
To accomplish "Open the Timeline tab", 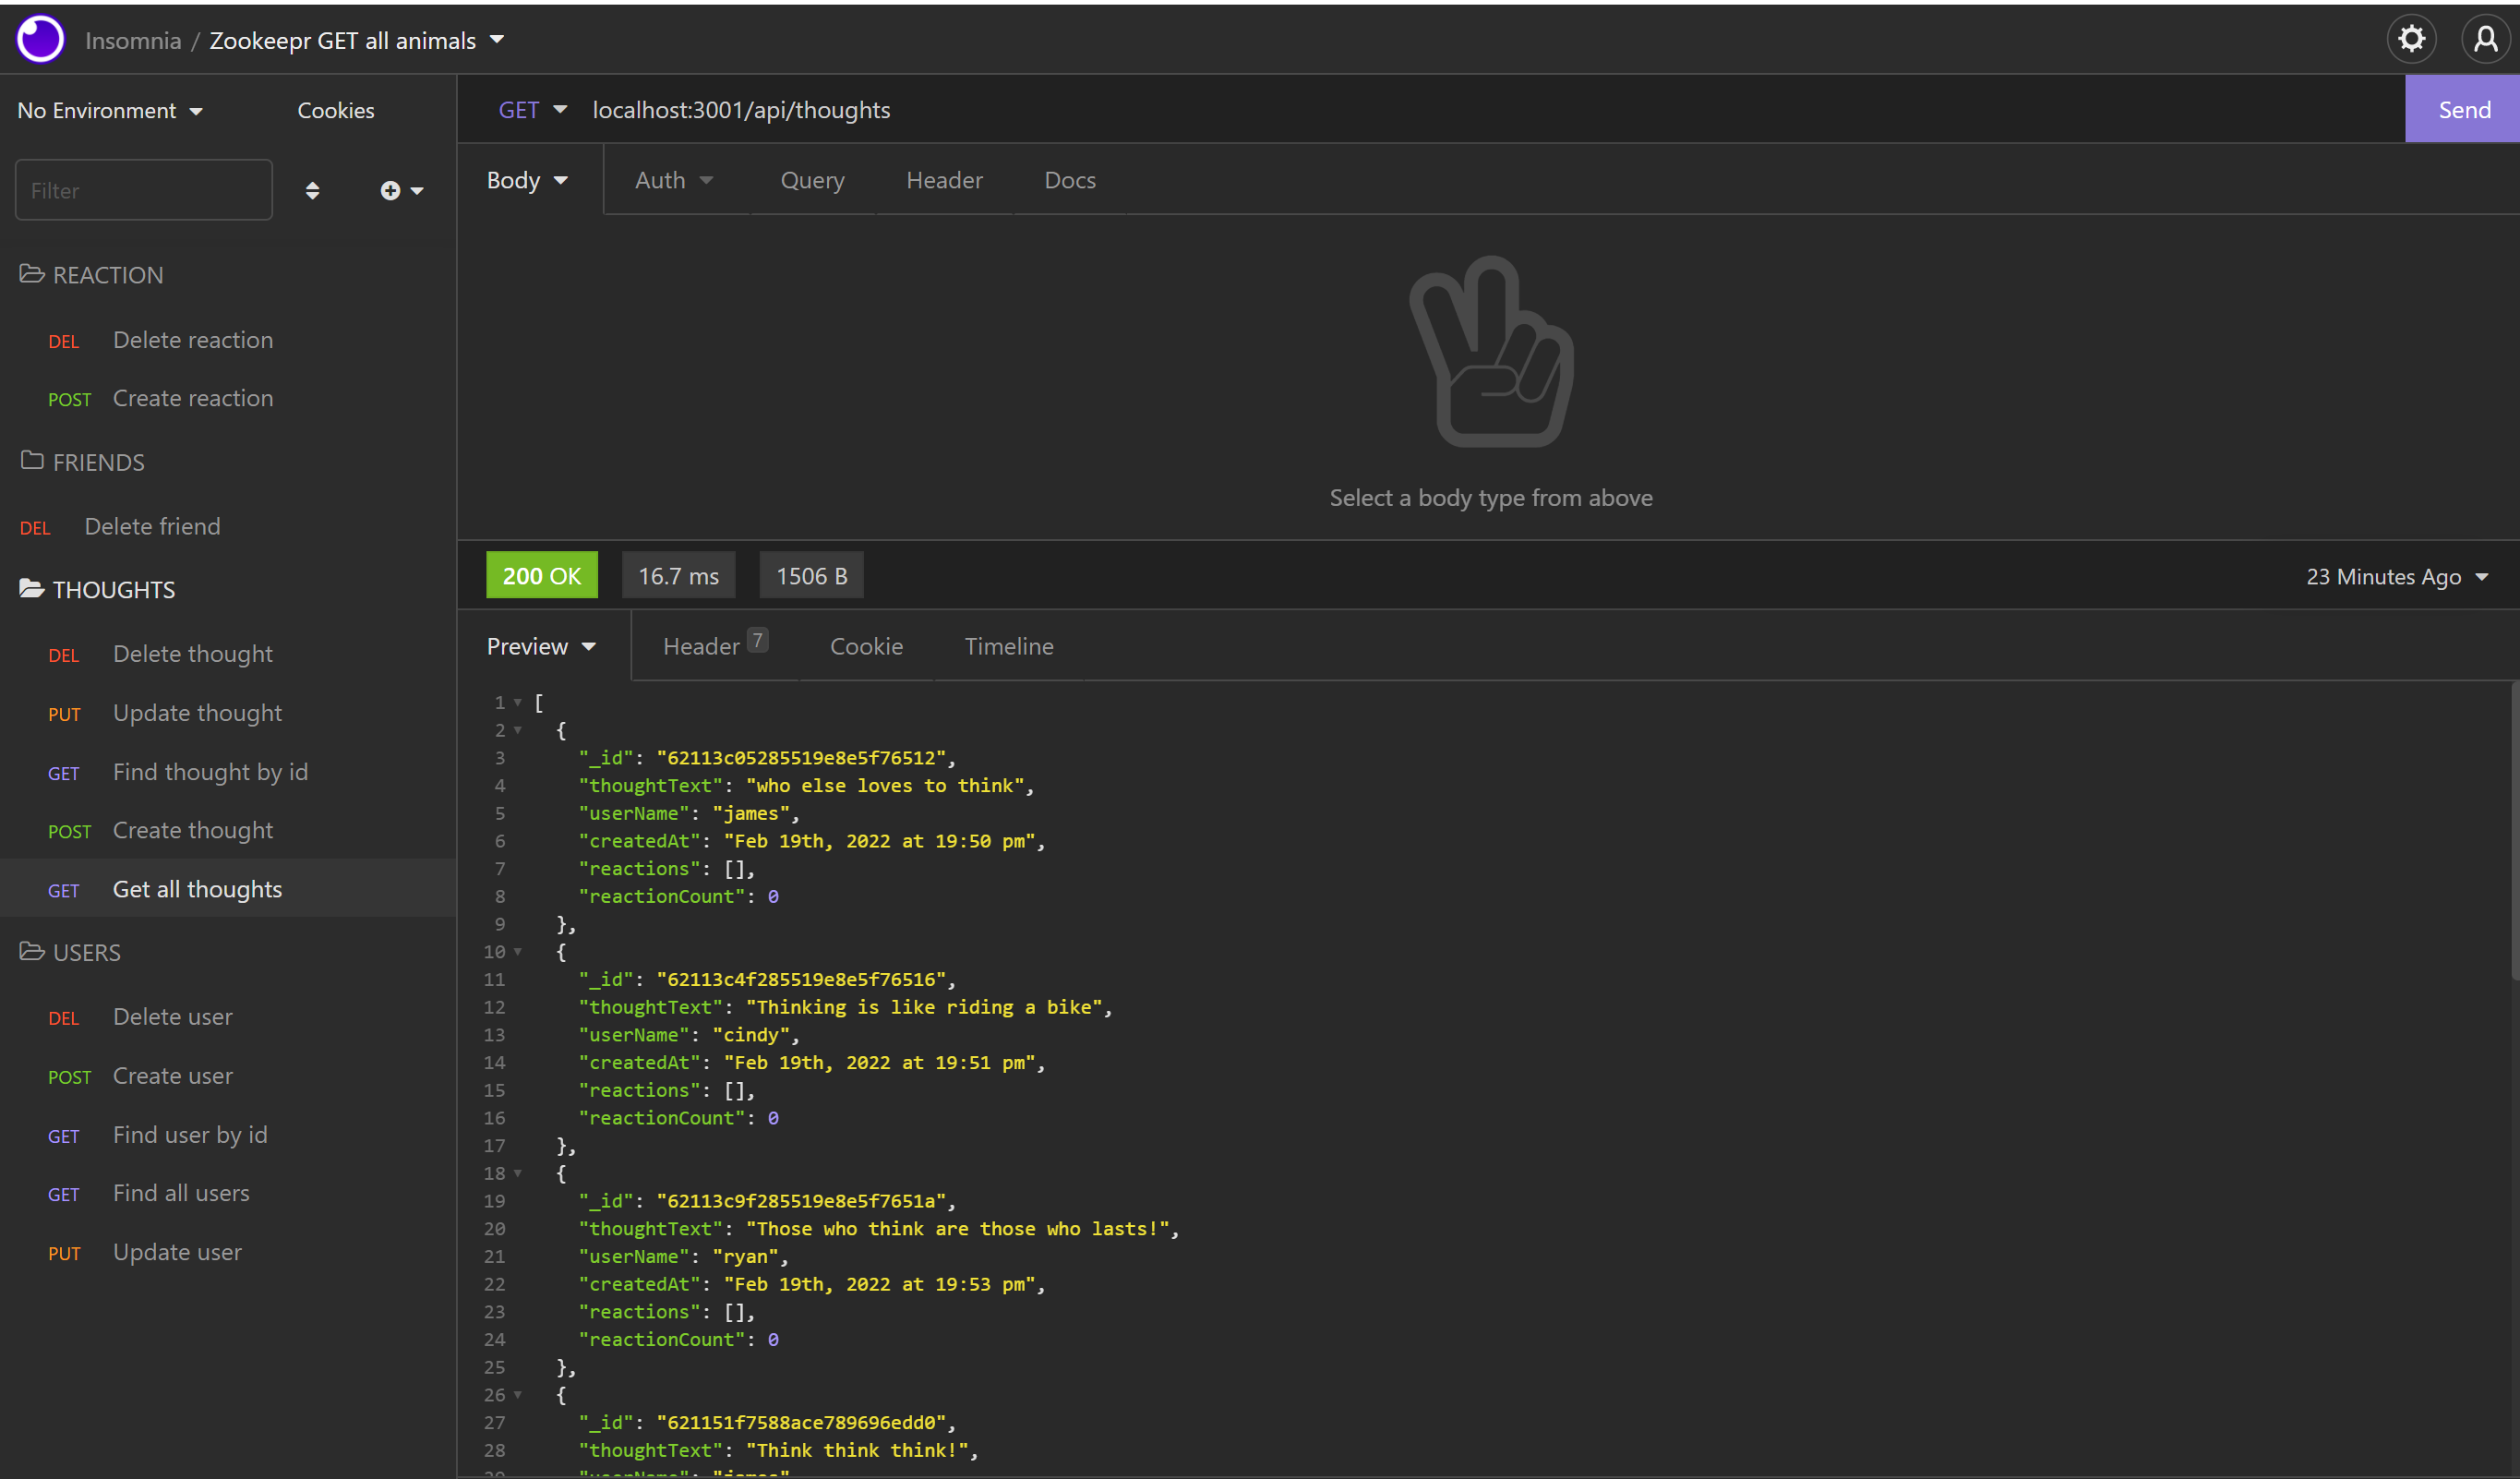I will pos(1008,646).
